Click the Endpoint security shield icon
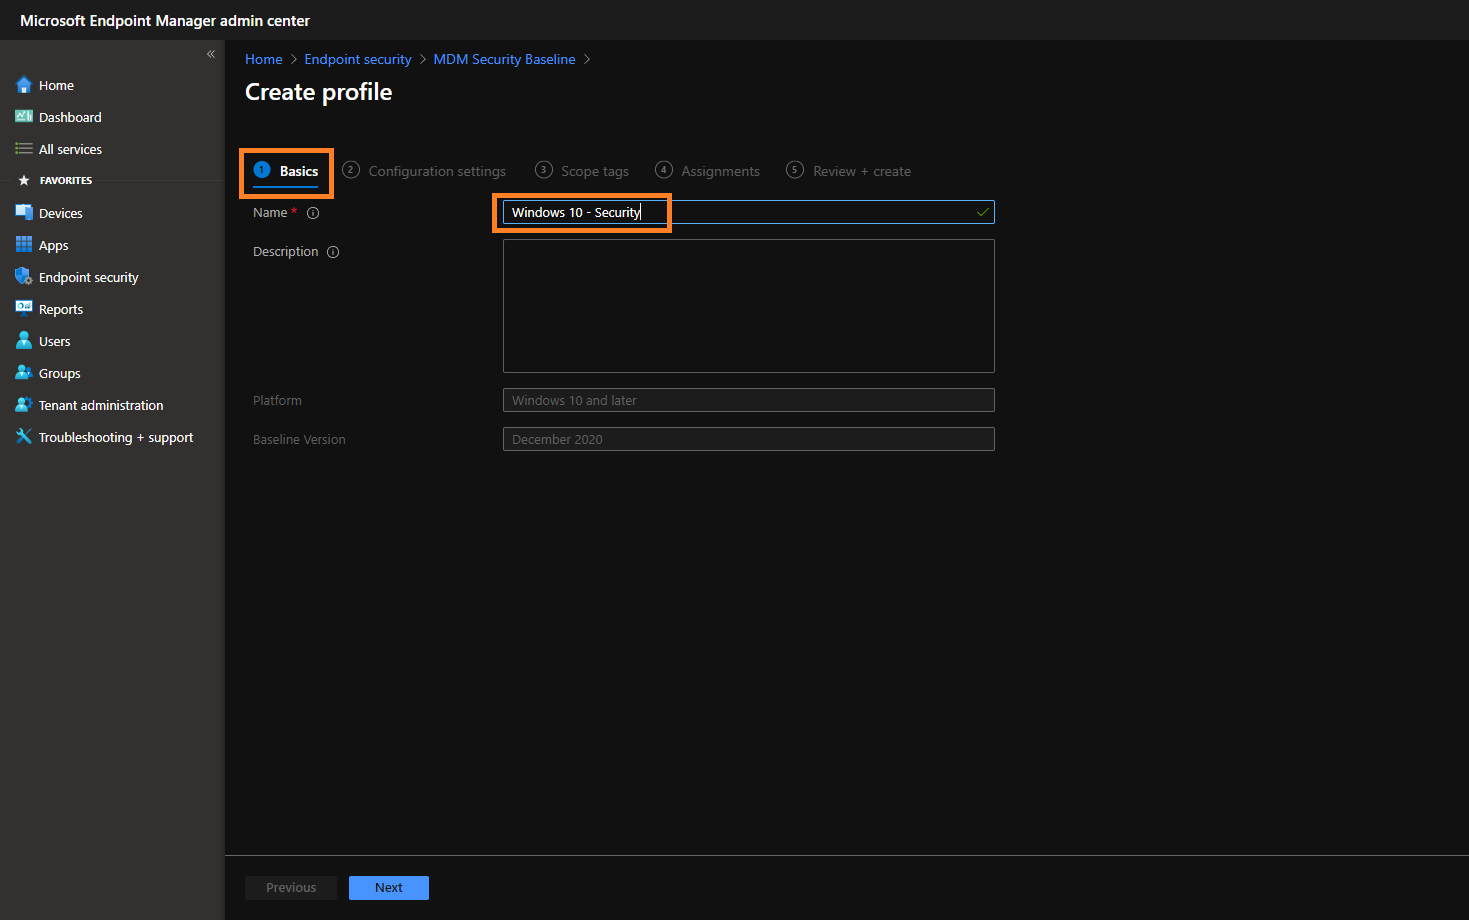This screenshot has height=920, width=1469. 24,277
